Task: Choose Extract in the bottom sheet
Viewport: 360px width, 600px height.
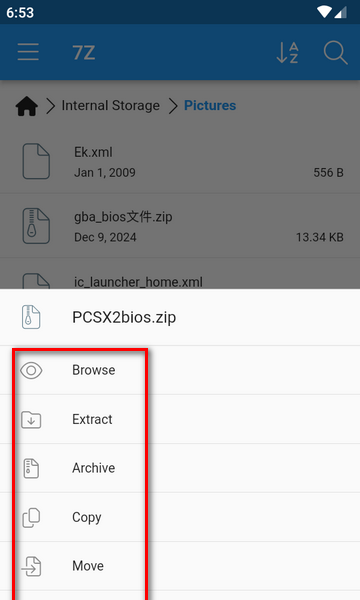Action: (180, 419)
